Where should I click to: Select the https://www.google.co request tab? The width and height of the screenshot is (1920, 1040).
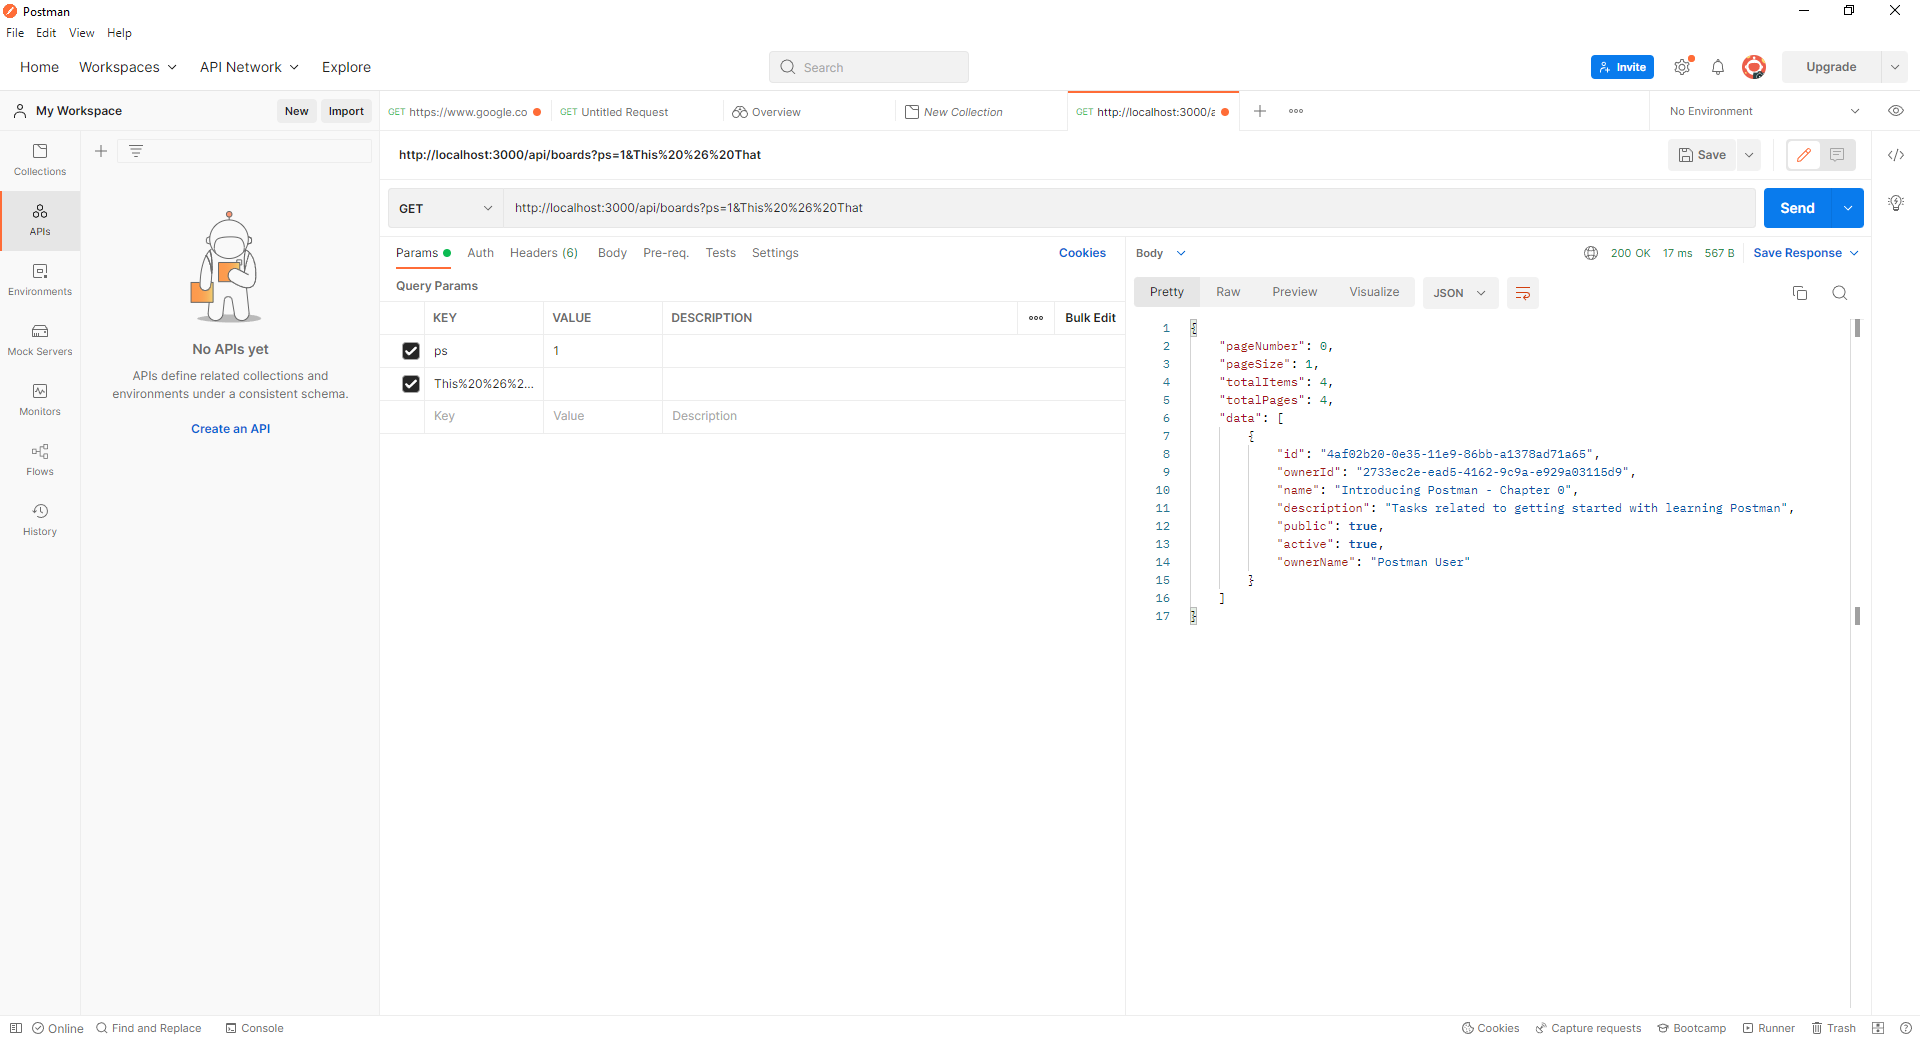point(464,112)
